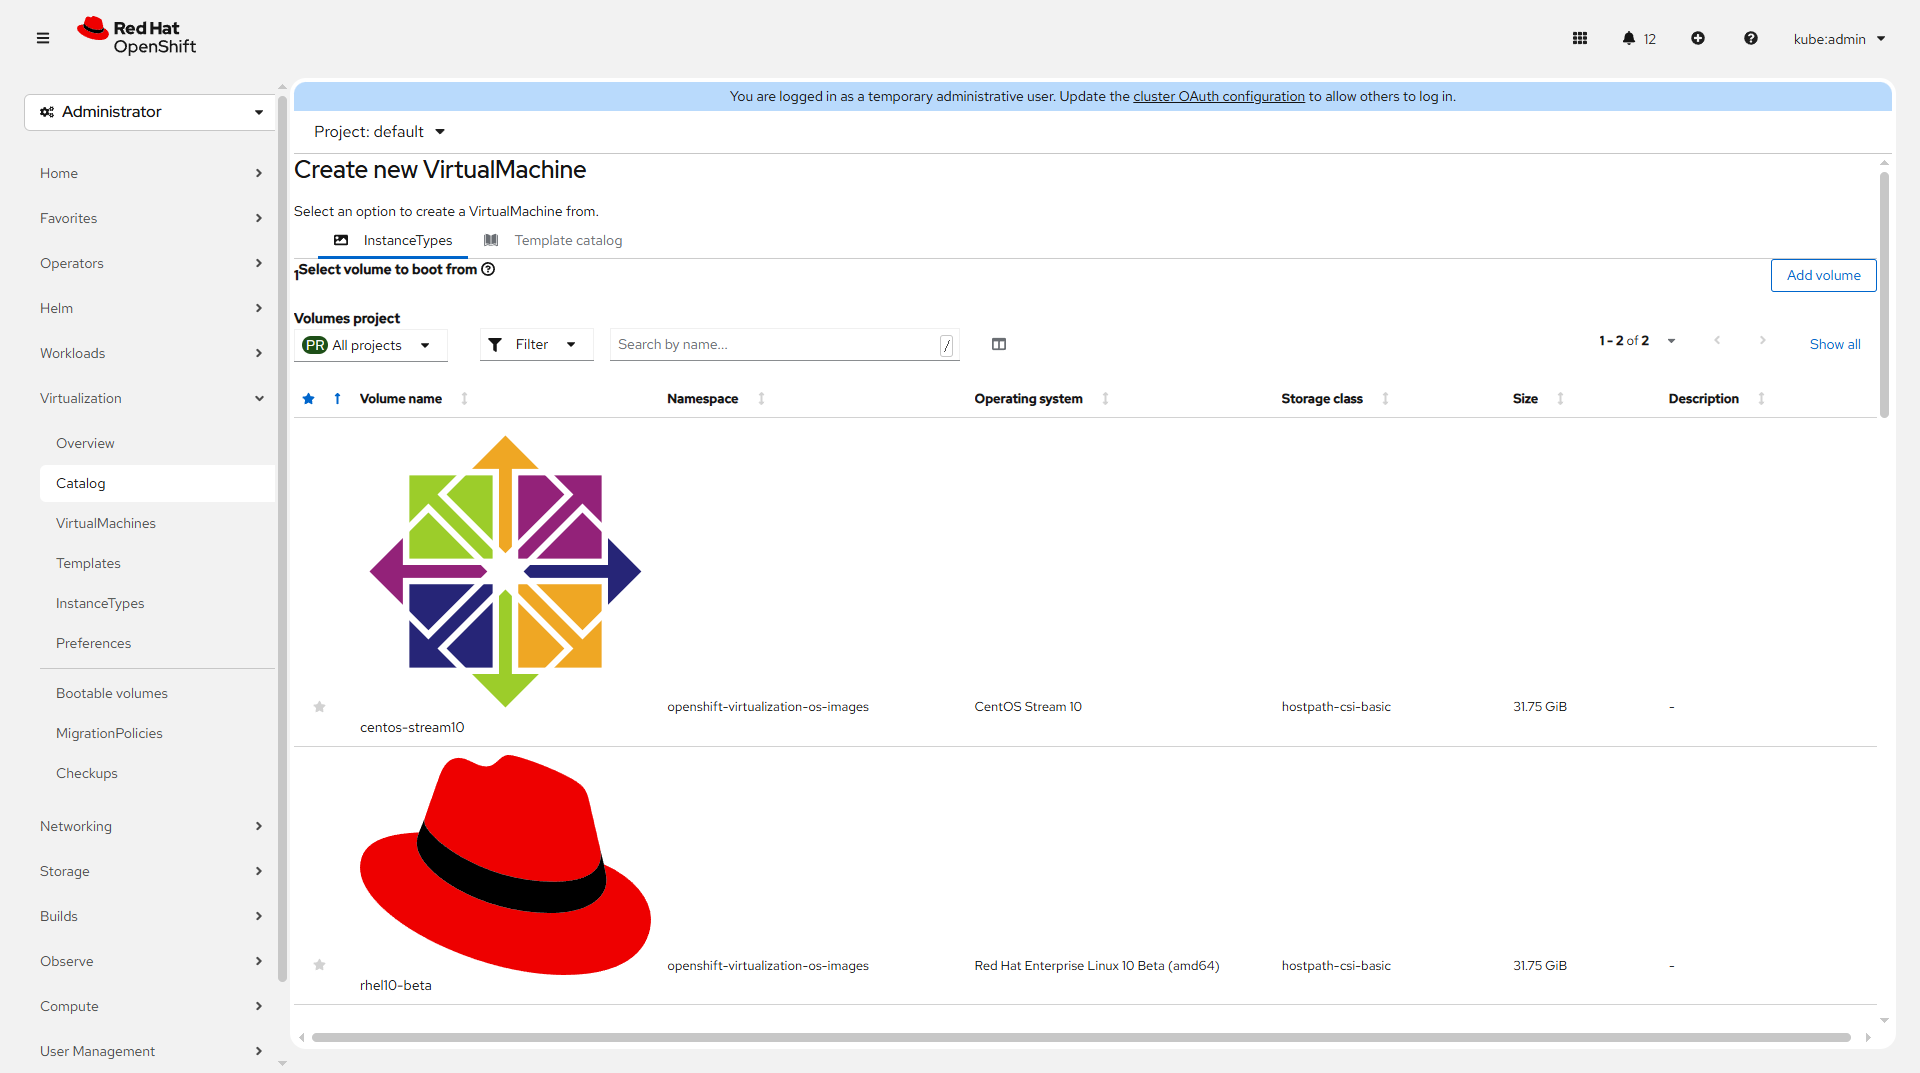Click the CentOS logo image

click(x=505, y=571)
